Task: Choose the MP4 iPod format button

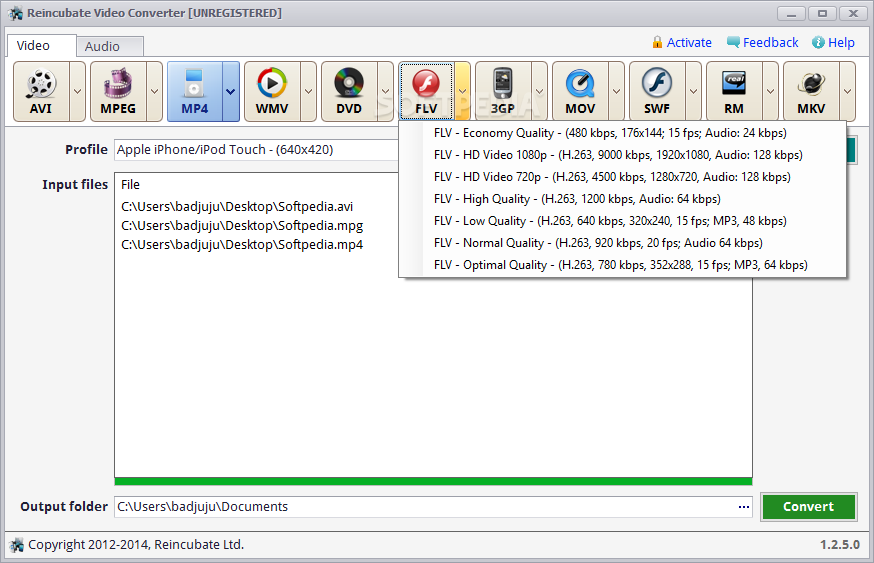Action: pos(195,91)
